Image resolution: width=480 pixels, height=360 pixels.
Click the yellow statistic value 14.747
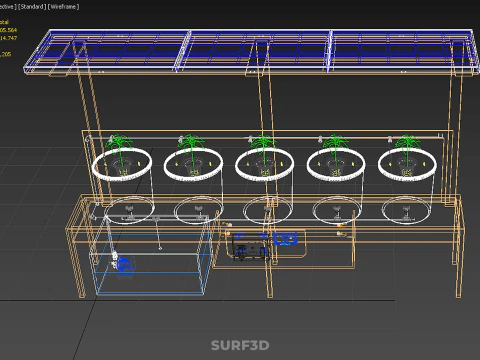(x=8, y=38)
